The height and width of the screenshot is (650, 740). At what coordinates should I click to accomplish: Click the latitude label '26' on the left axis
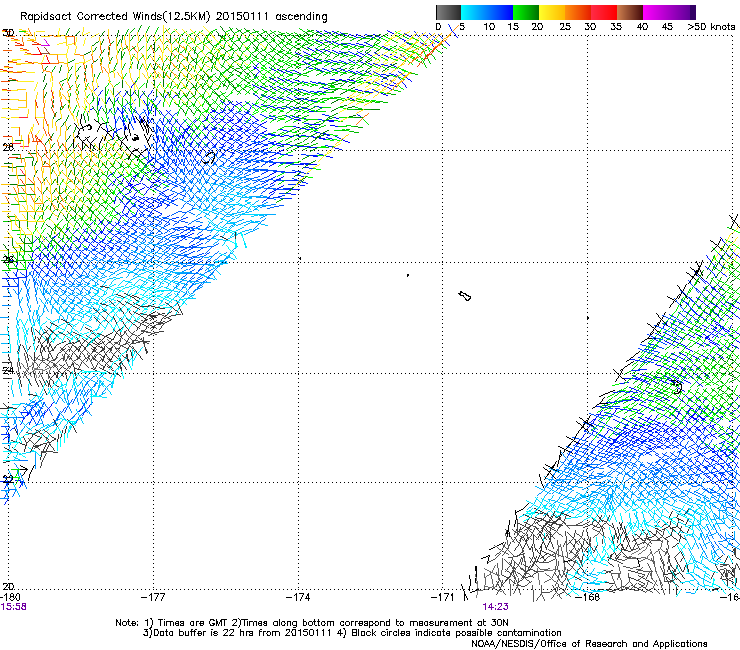click(8, 260)
